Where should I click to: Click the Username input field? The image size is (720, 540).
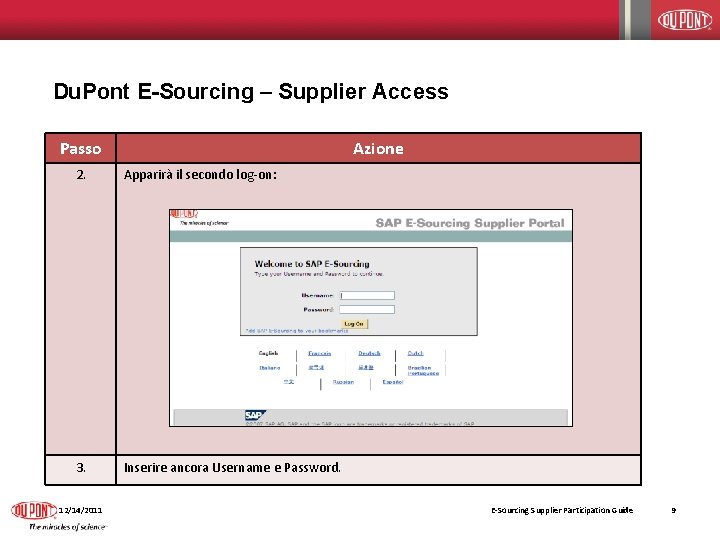pos(367,295)
